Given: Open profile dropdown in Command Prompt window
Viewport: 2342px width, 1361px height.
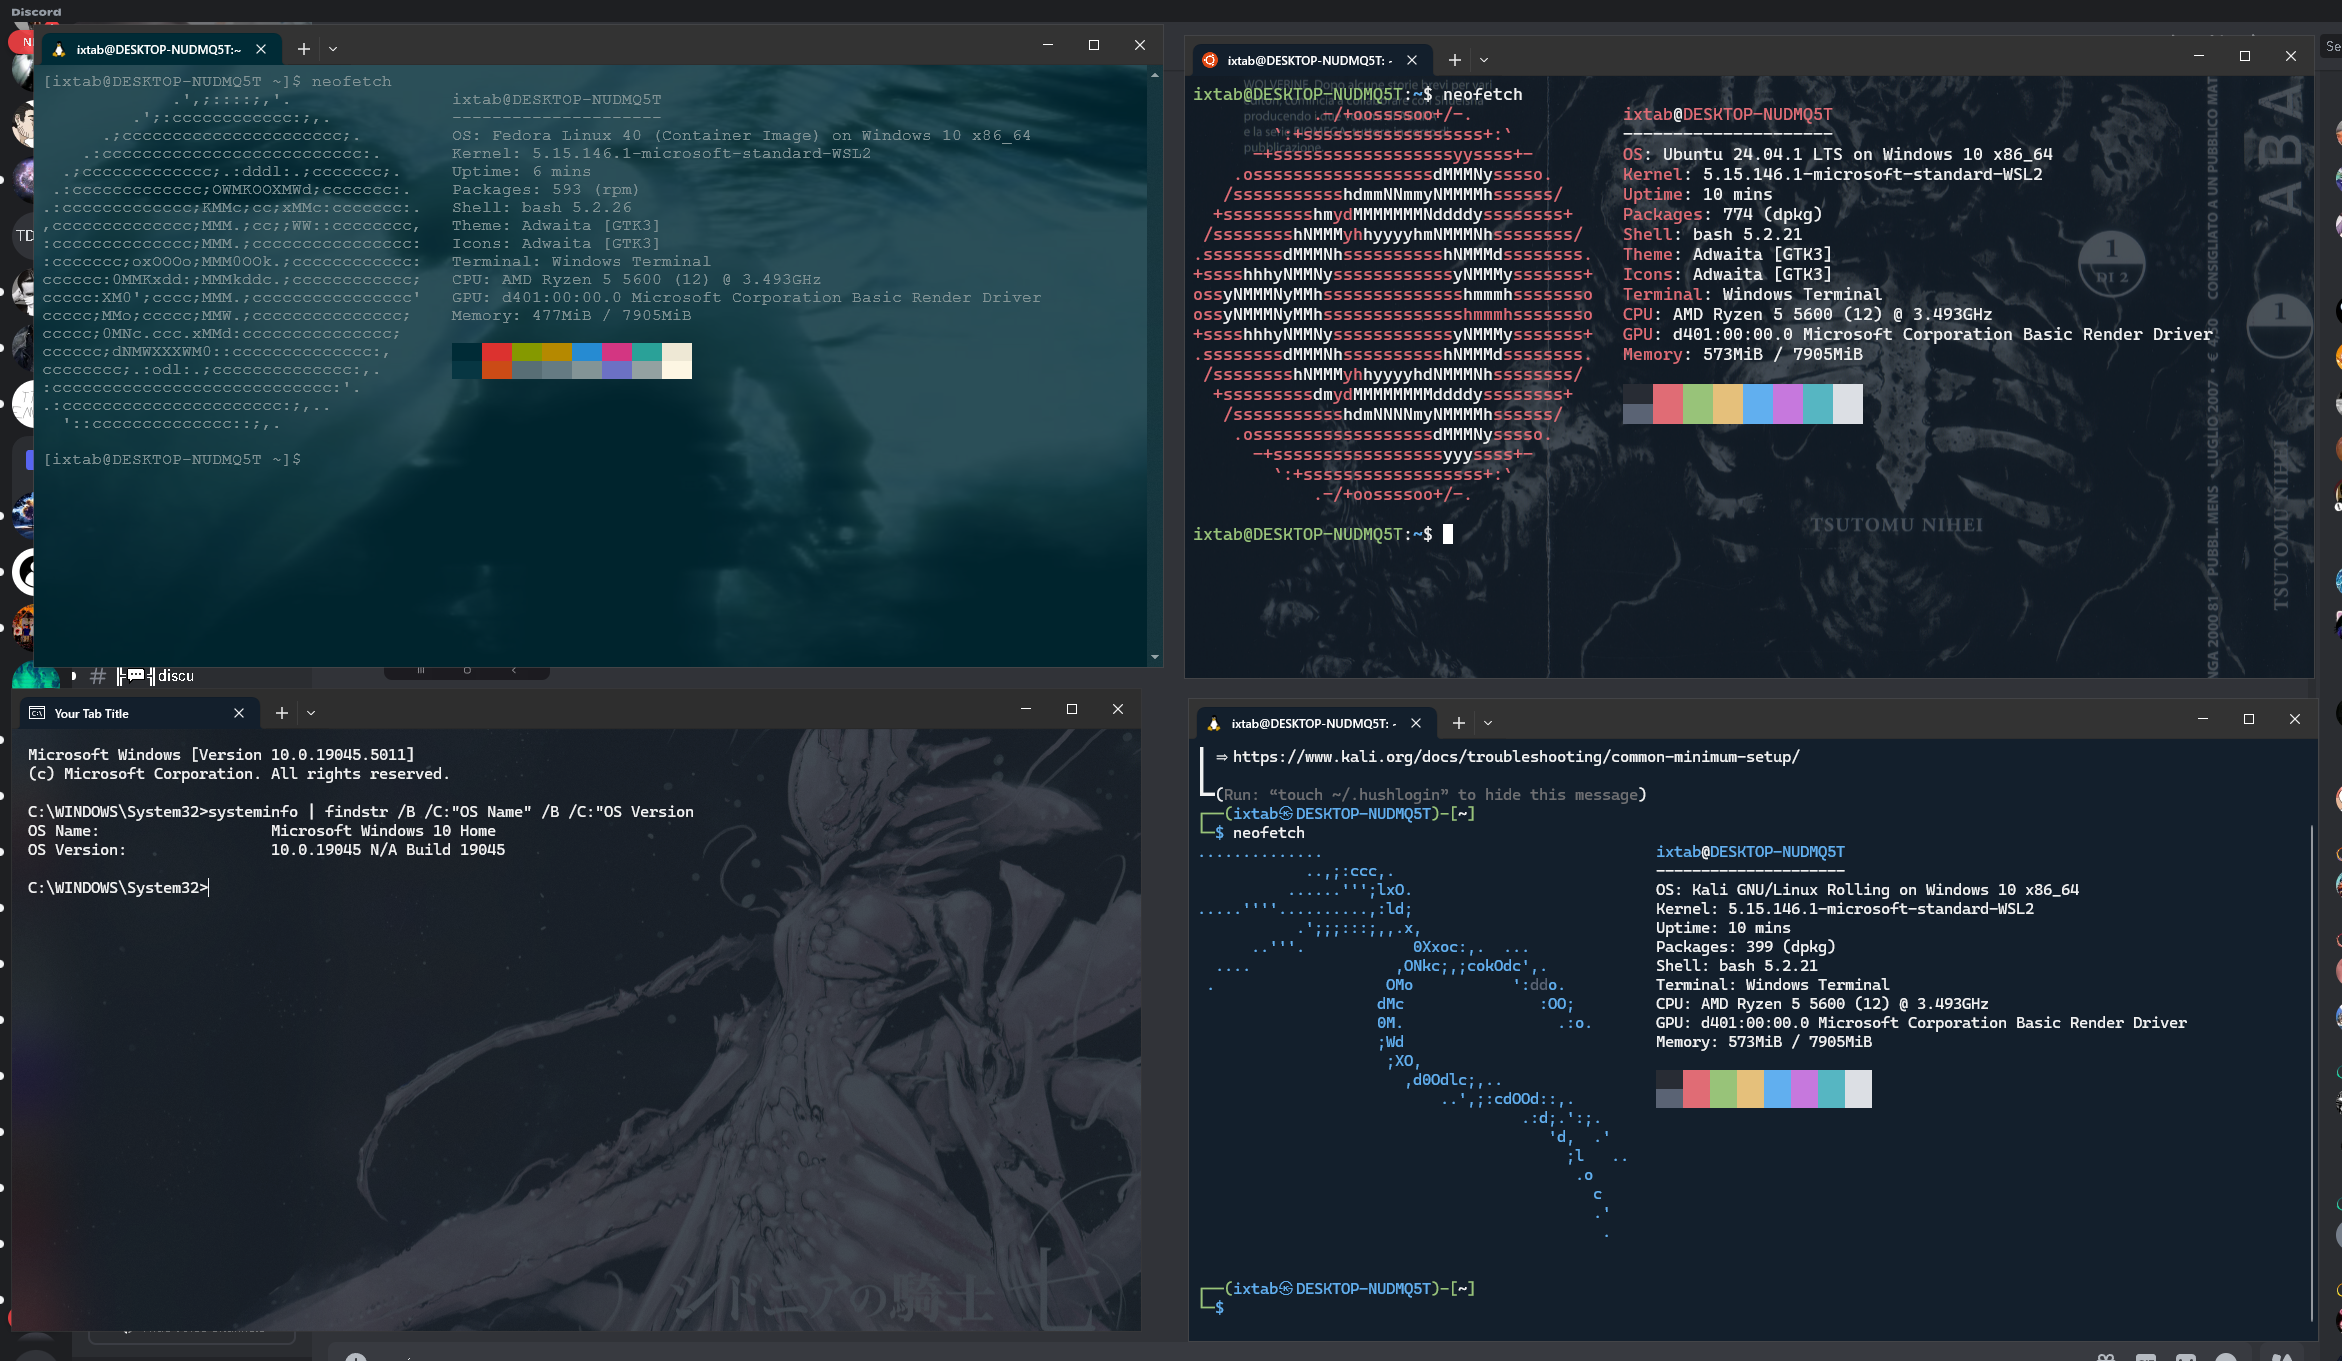Looking at the screenshot, I should tap(311, 713).
